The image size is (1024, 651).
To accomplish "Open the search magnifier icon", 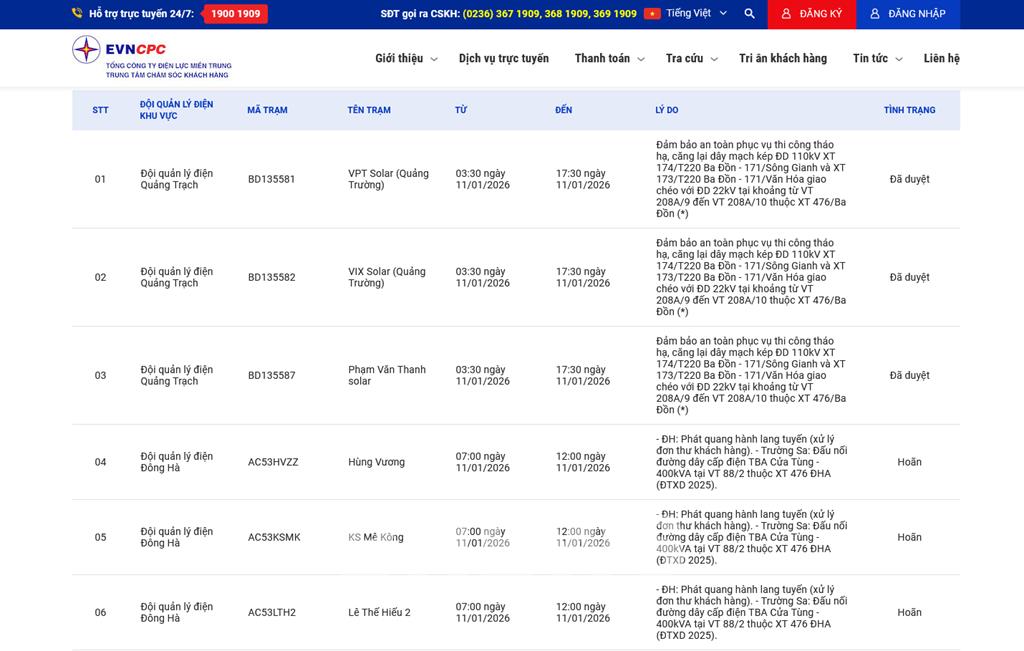I will [749, 14].
